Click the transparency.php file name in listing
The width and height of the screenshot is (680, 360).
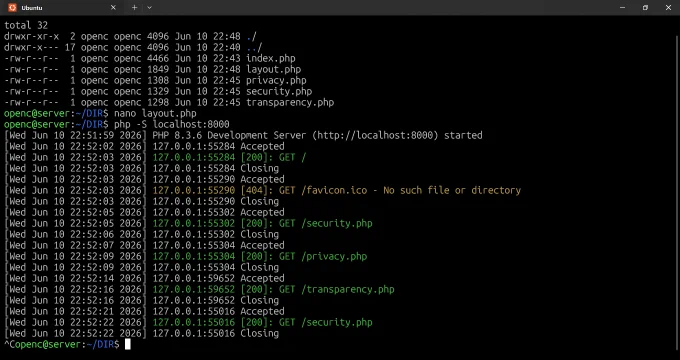[x=290, y=103]
